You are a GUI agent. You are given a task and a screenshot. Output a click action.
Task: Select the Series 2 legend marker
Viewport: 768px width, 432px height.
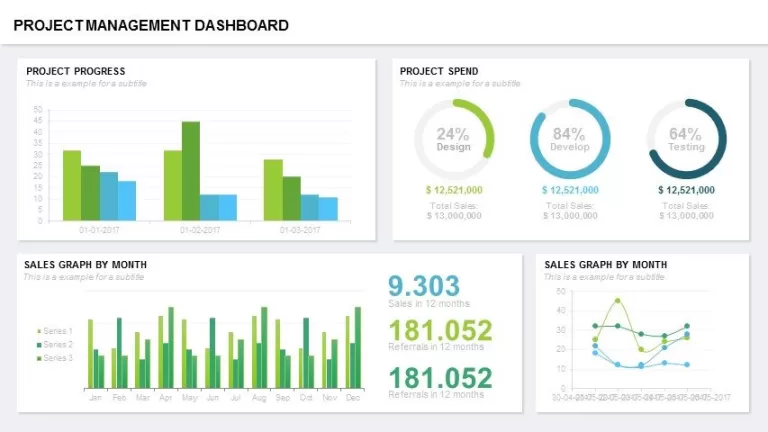click(39, 345)
